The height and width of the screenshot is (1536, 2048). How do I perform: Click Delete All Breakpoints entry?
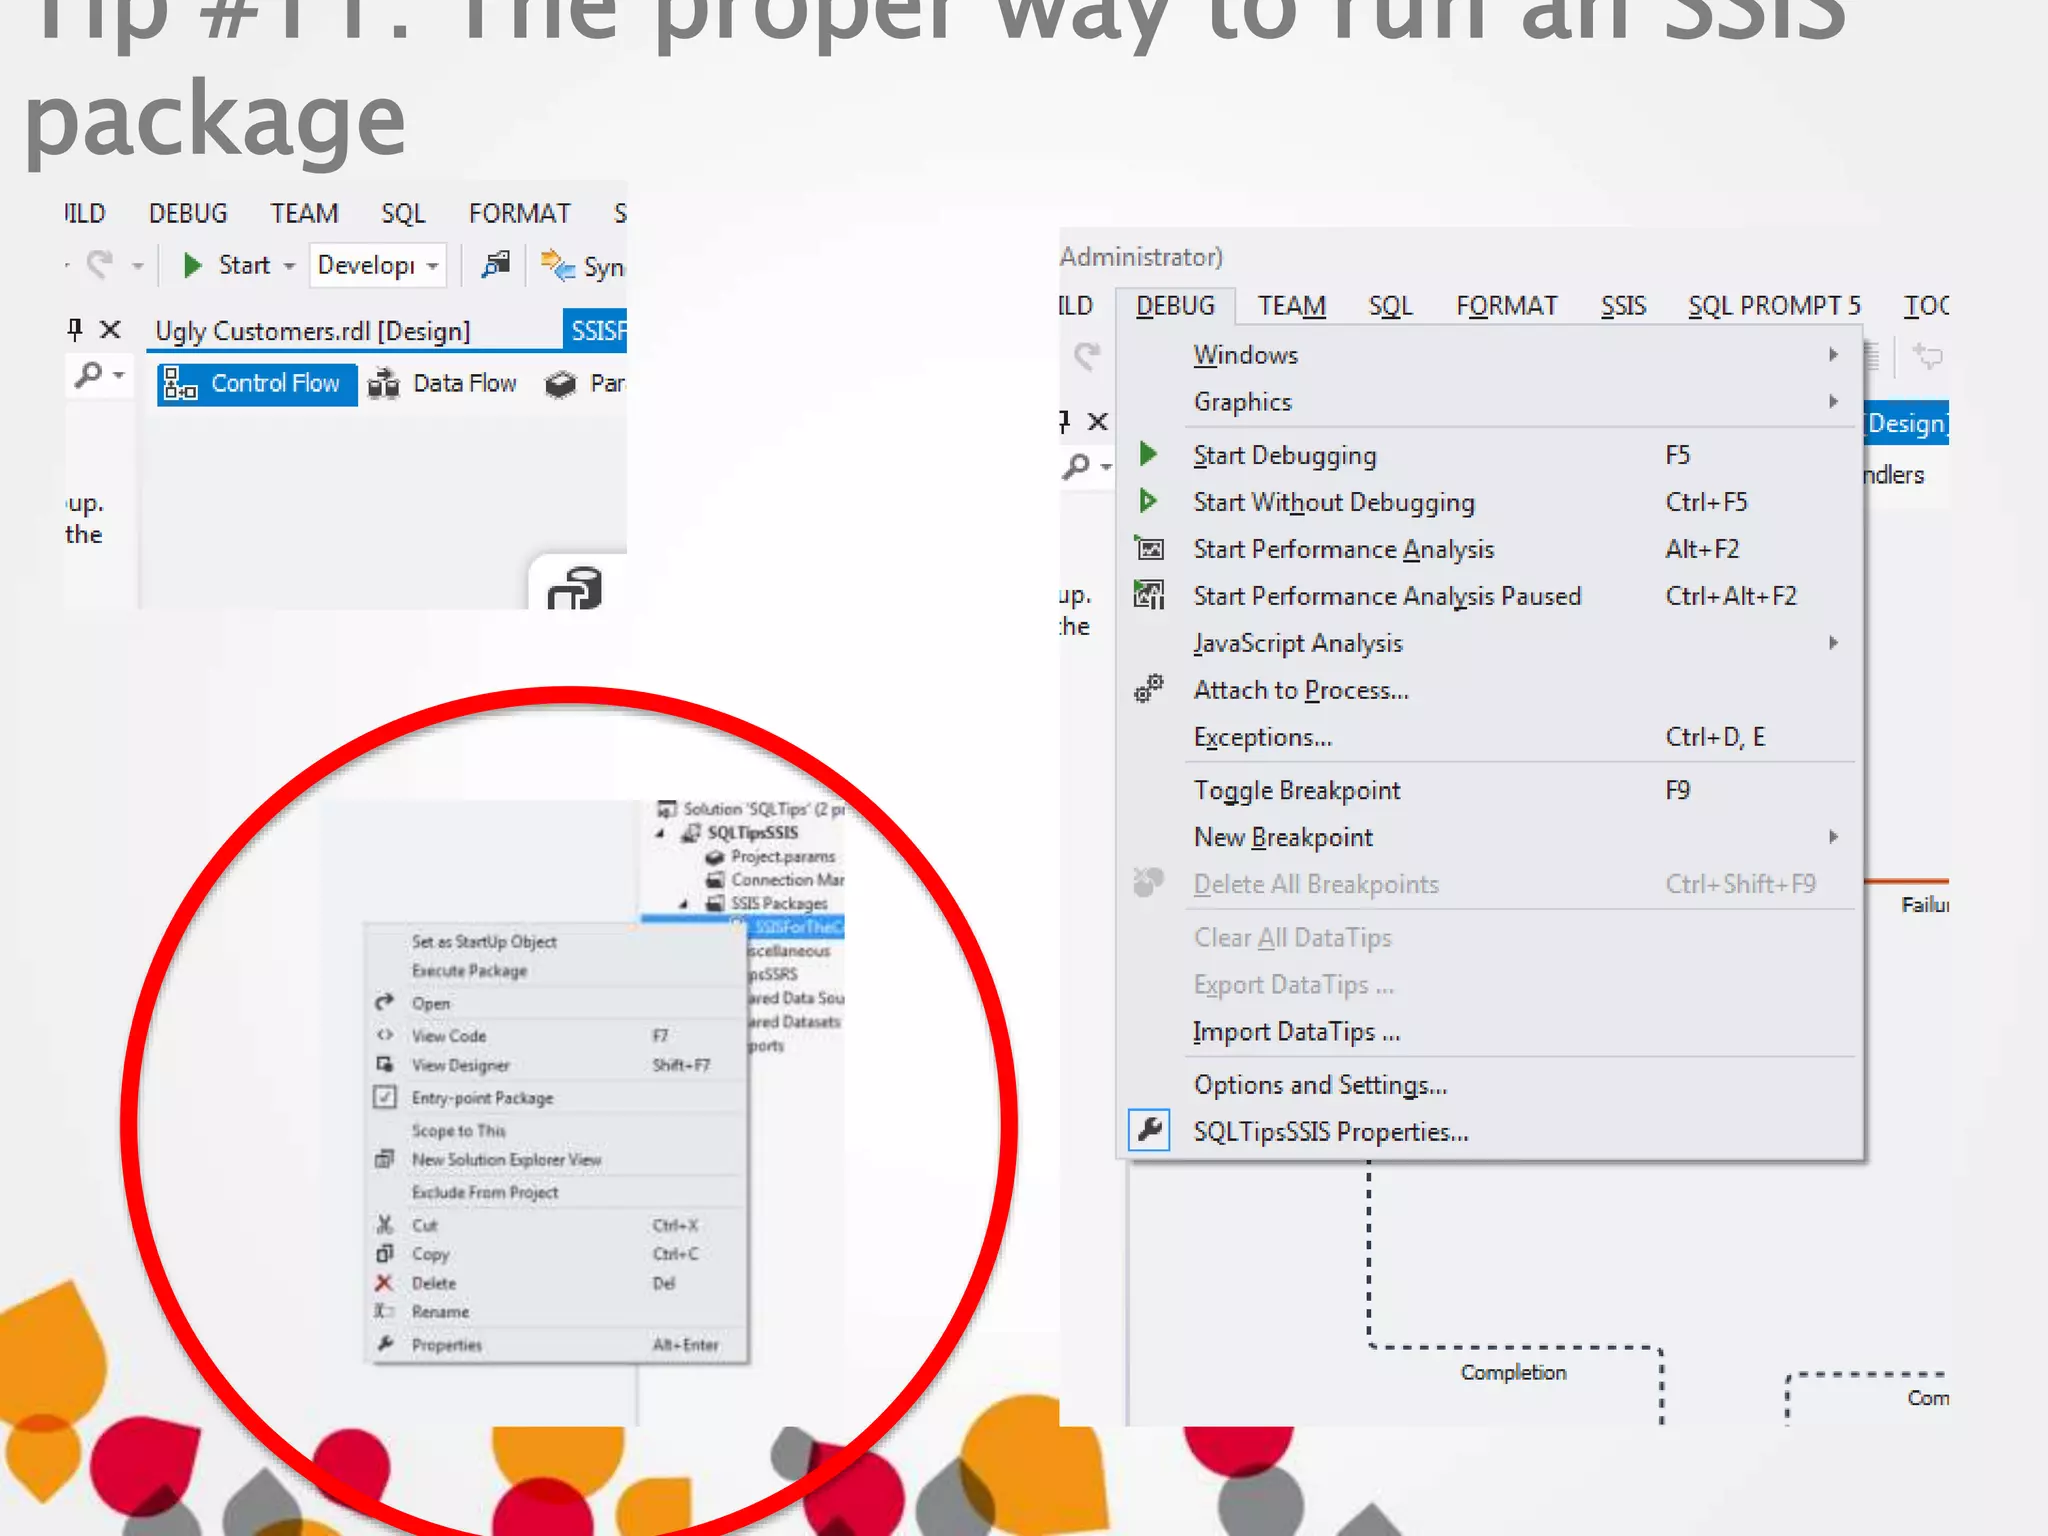tap(1490, 885)
